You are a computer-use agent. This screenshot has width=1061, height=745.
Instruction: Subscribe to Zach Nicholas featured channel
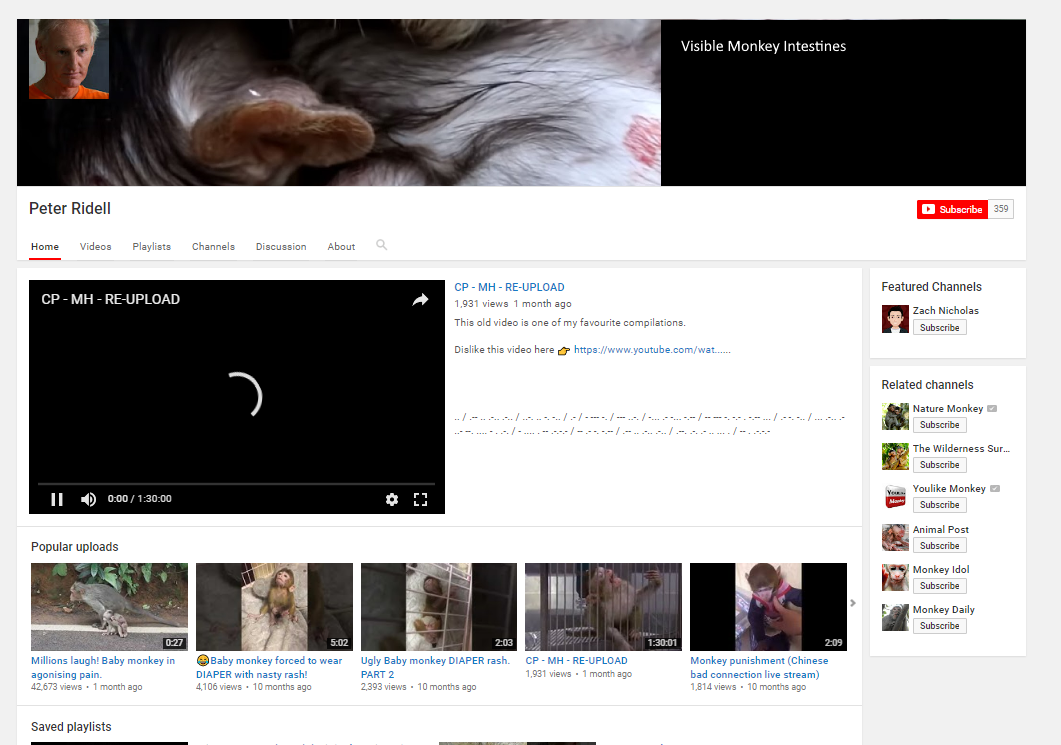939,328
